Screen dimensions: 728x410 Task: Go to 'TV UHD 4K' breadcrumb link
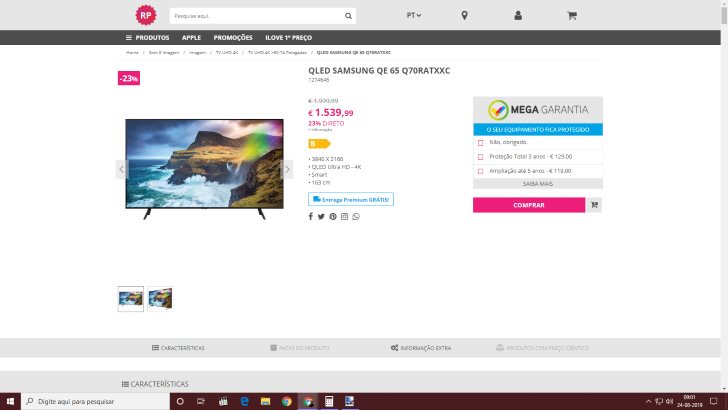pos(227,52)
